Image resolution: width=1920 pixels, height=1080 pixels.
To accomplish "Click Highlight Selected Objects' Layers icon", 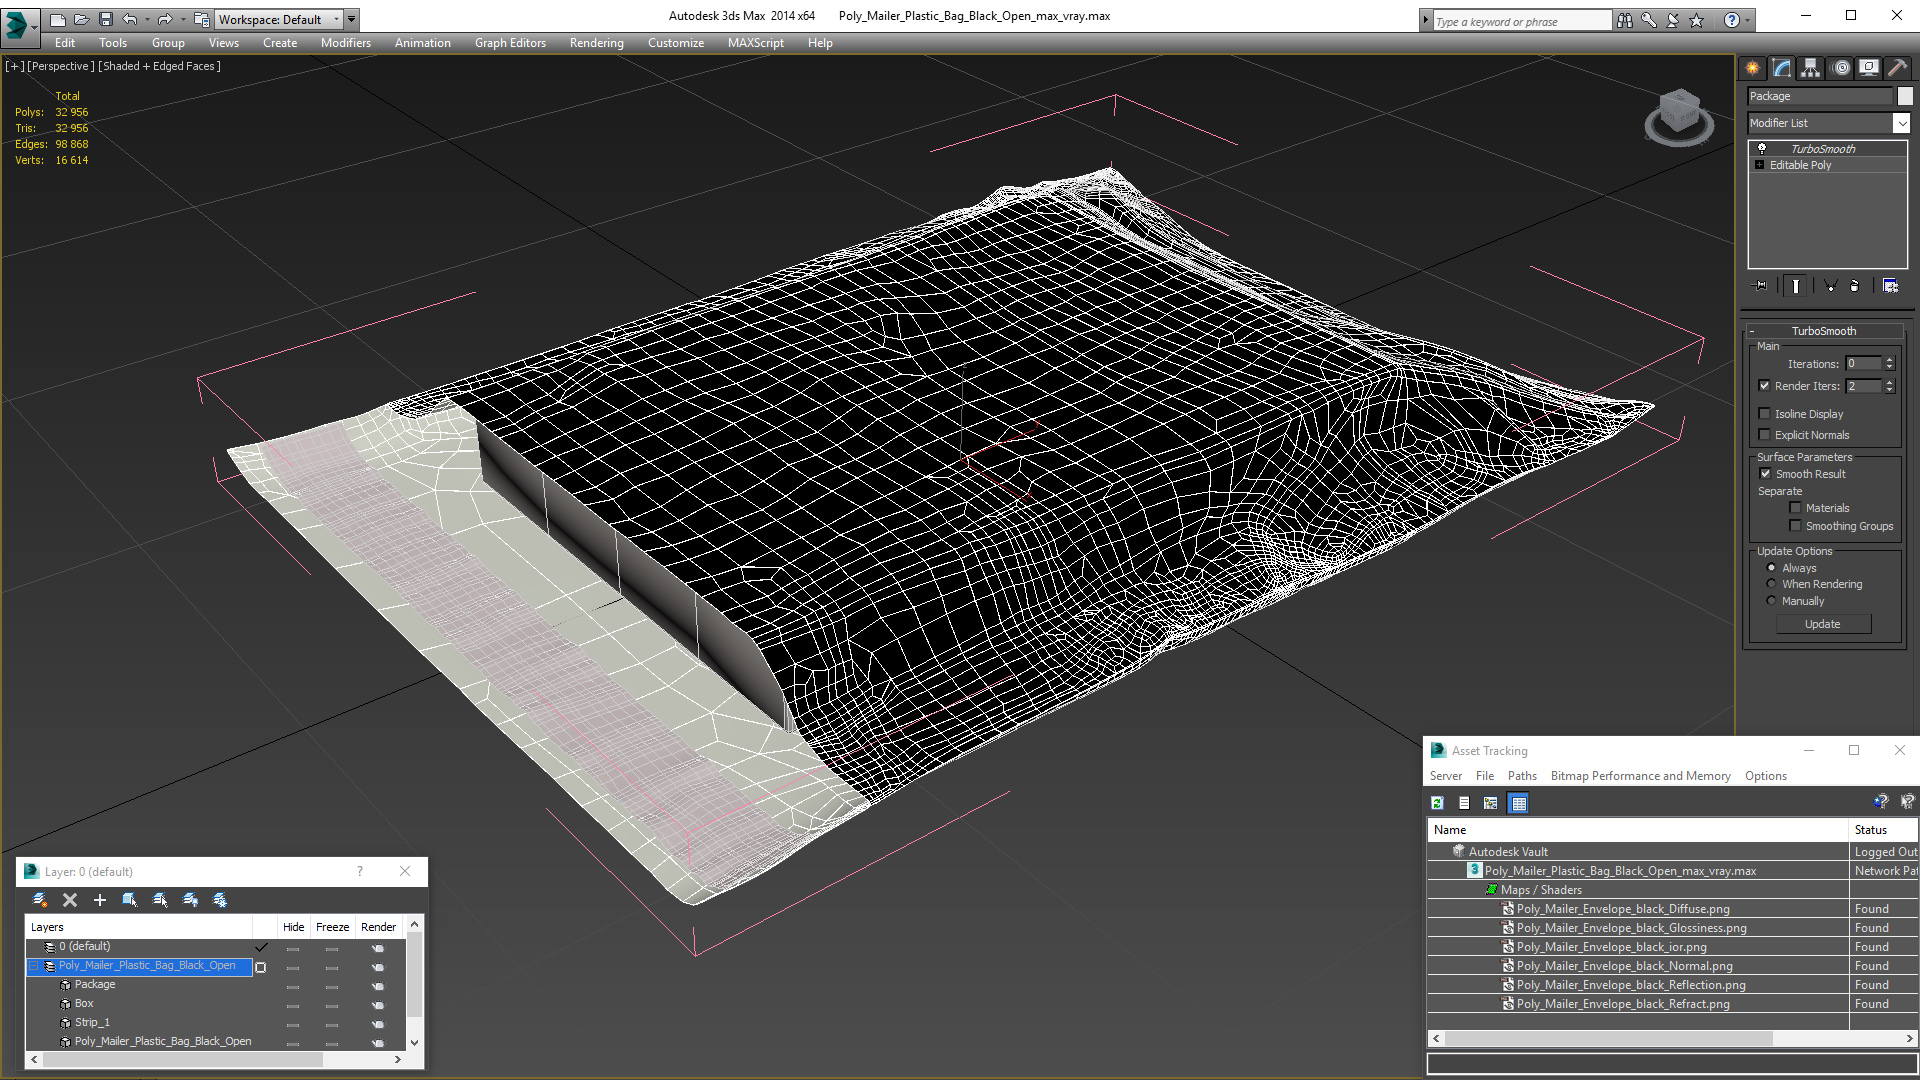I will [x=160, y=900].
